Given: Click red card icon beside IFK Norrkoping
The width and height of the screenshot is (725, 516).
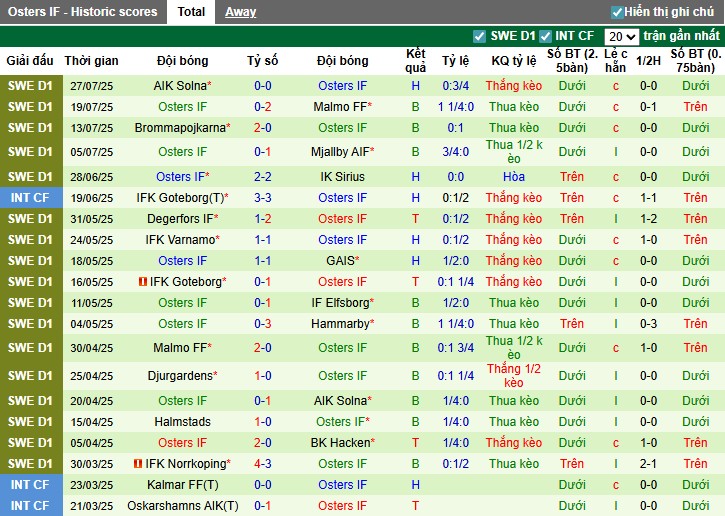Looking at the screenshot, I should [x=138, y=463].
